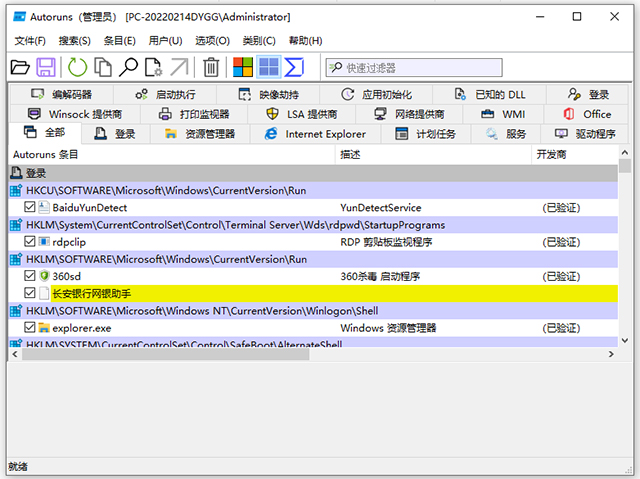Uncheck the BaiduYunDetect entry checkbox

tap(29, 207)
